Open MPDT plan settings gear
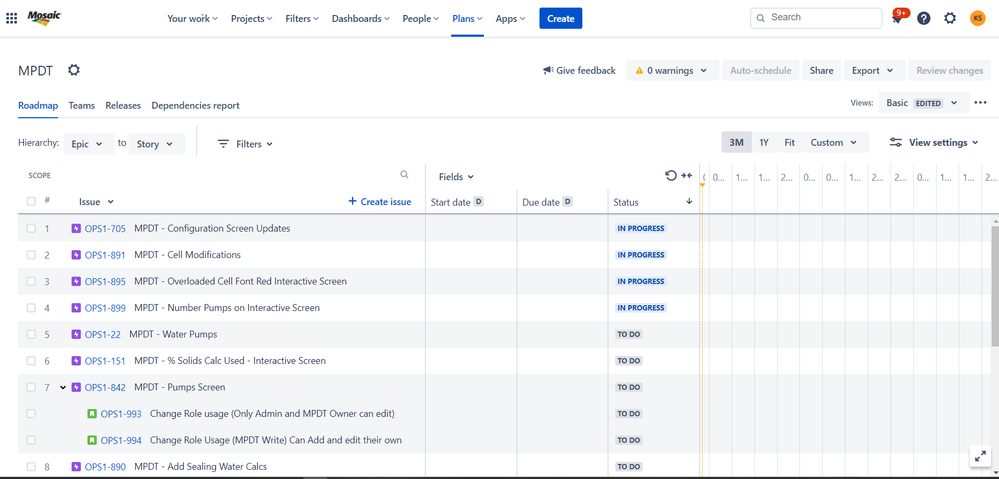The image size is (999, 479). point(74,70)
